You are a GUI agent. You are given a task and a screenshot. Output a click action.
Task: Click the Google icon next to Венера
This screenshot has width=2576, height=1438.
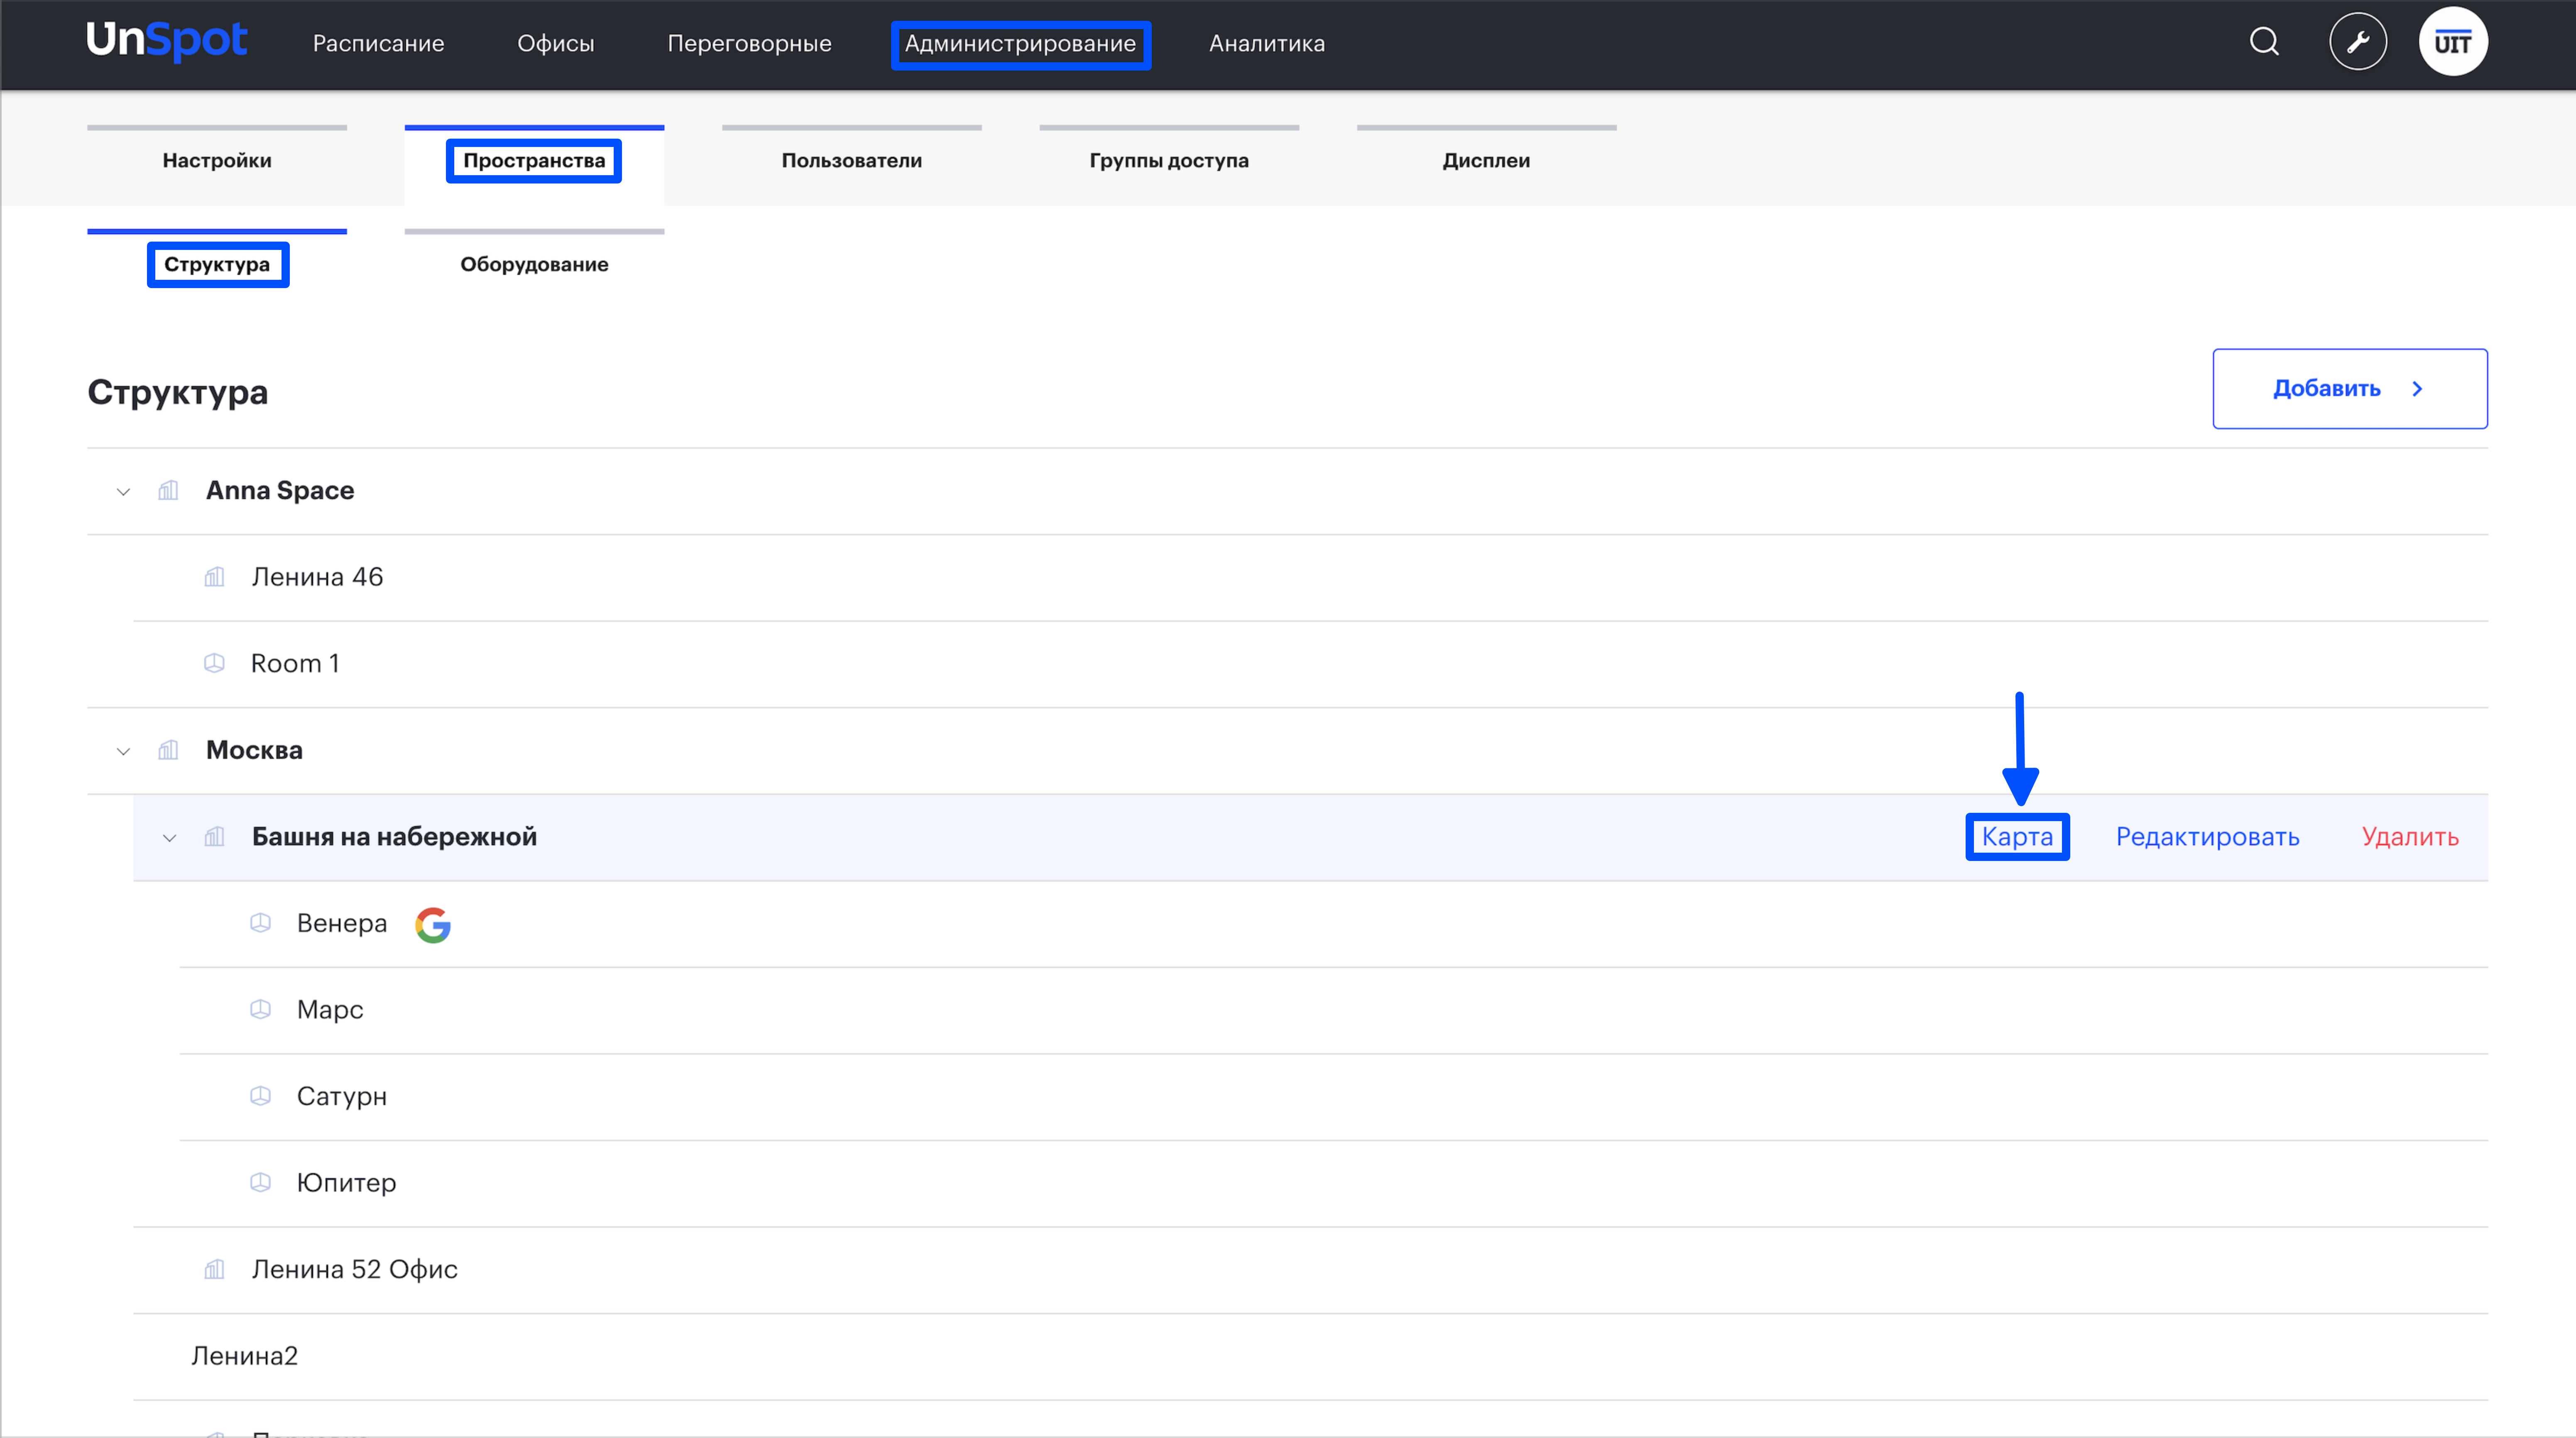tap(433, 924)
